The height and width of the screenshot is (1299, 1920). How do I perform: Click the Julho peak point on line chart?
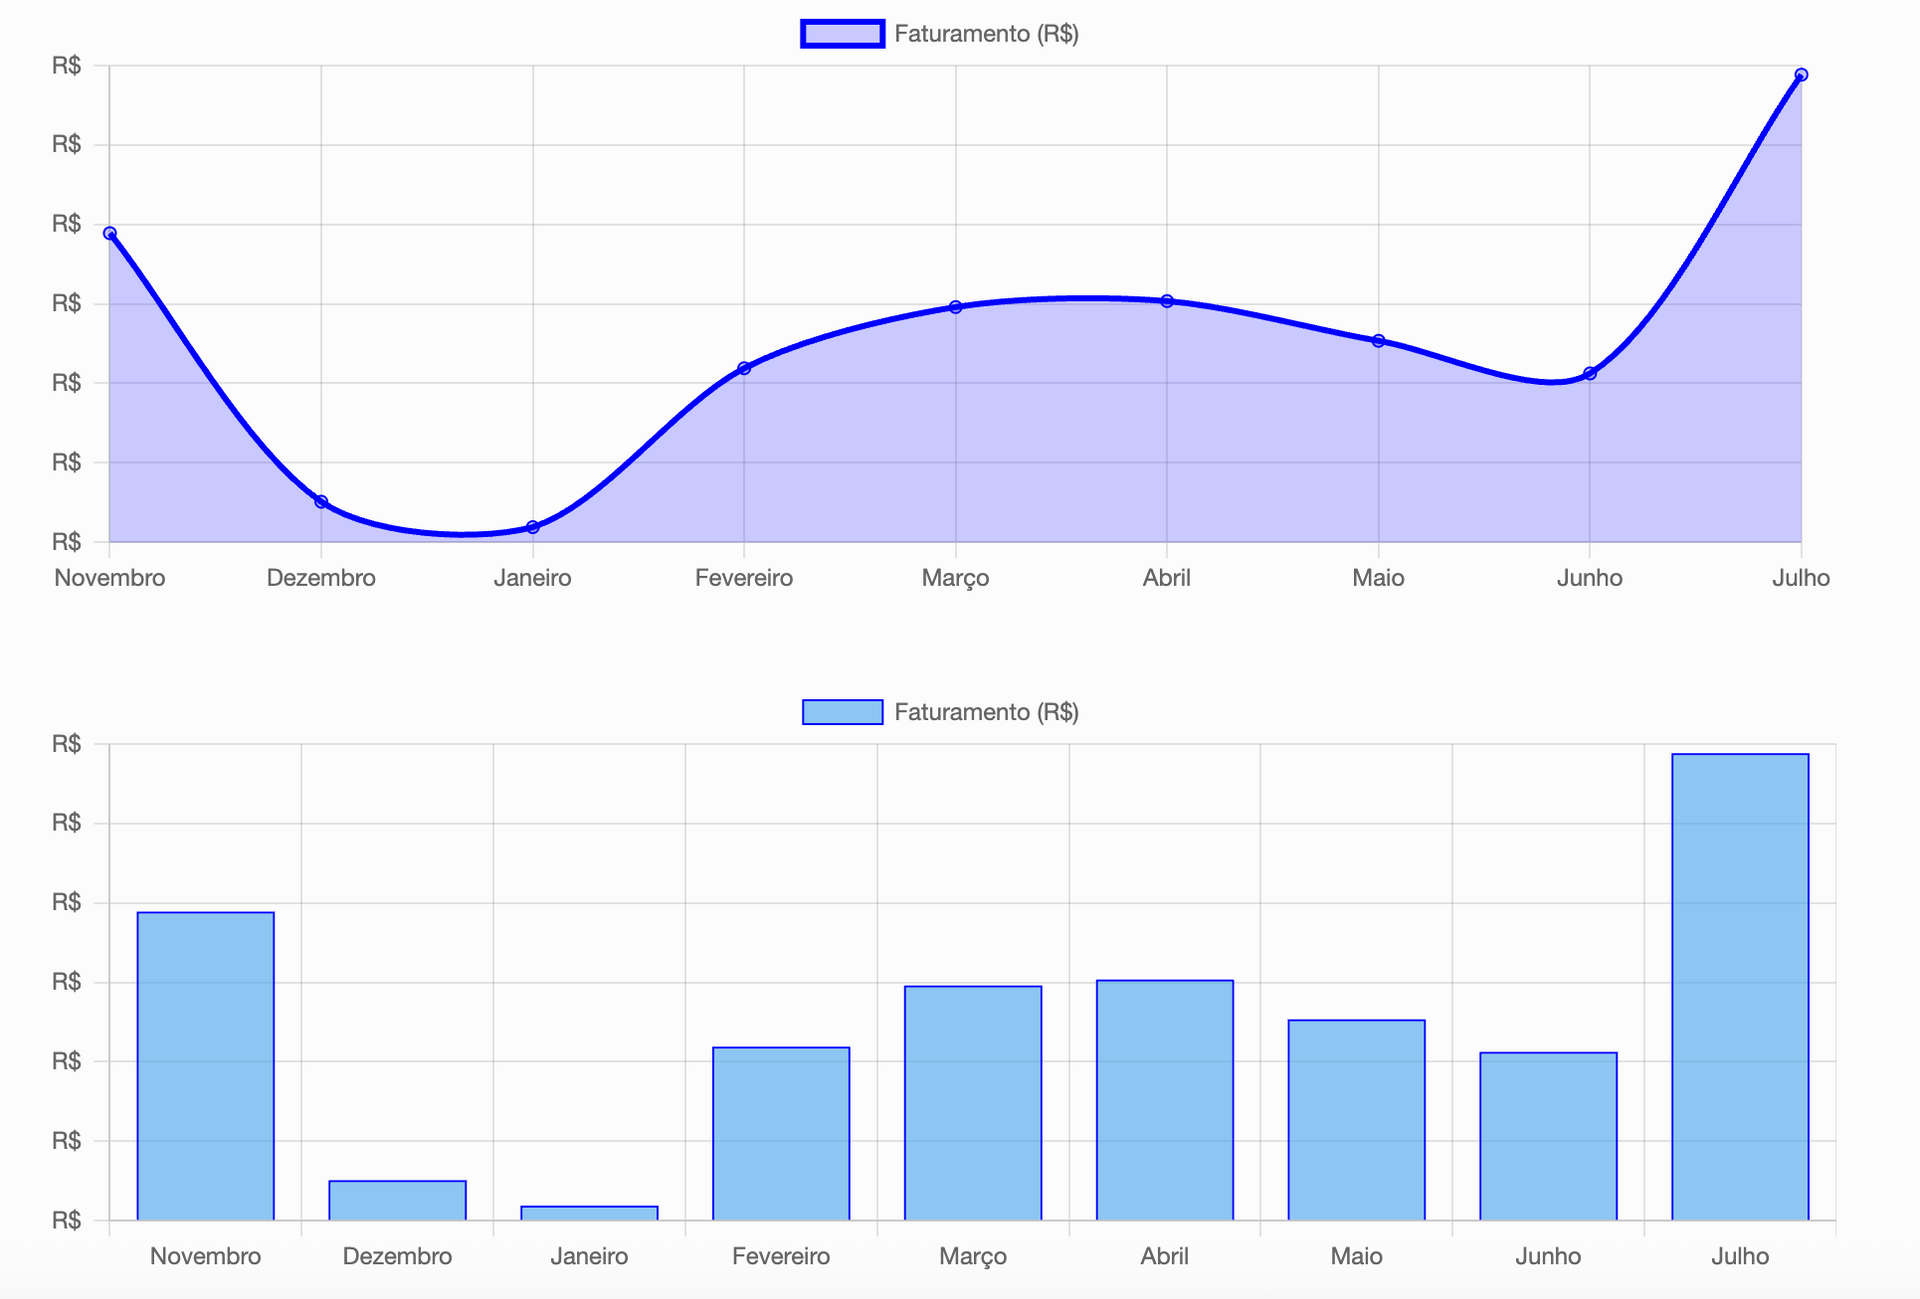click(1801, 75)
